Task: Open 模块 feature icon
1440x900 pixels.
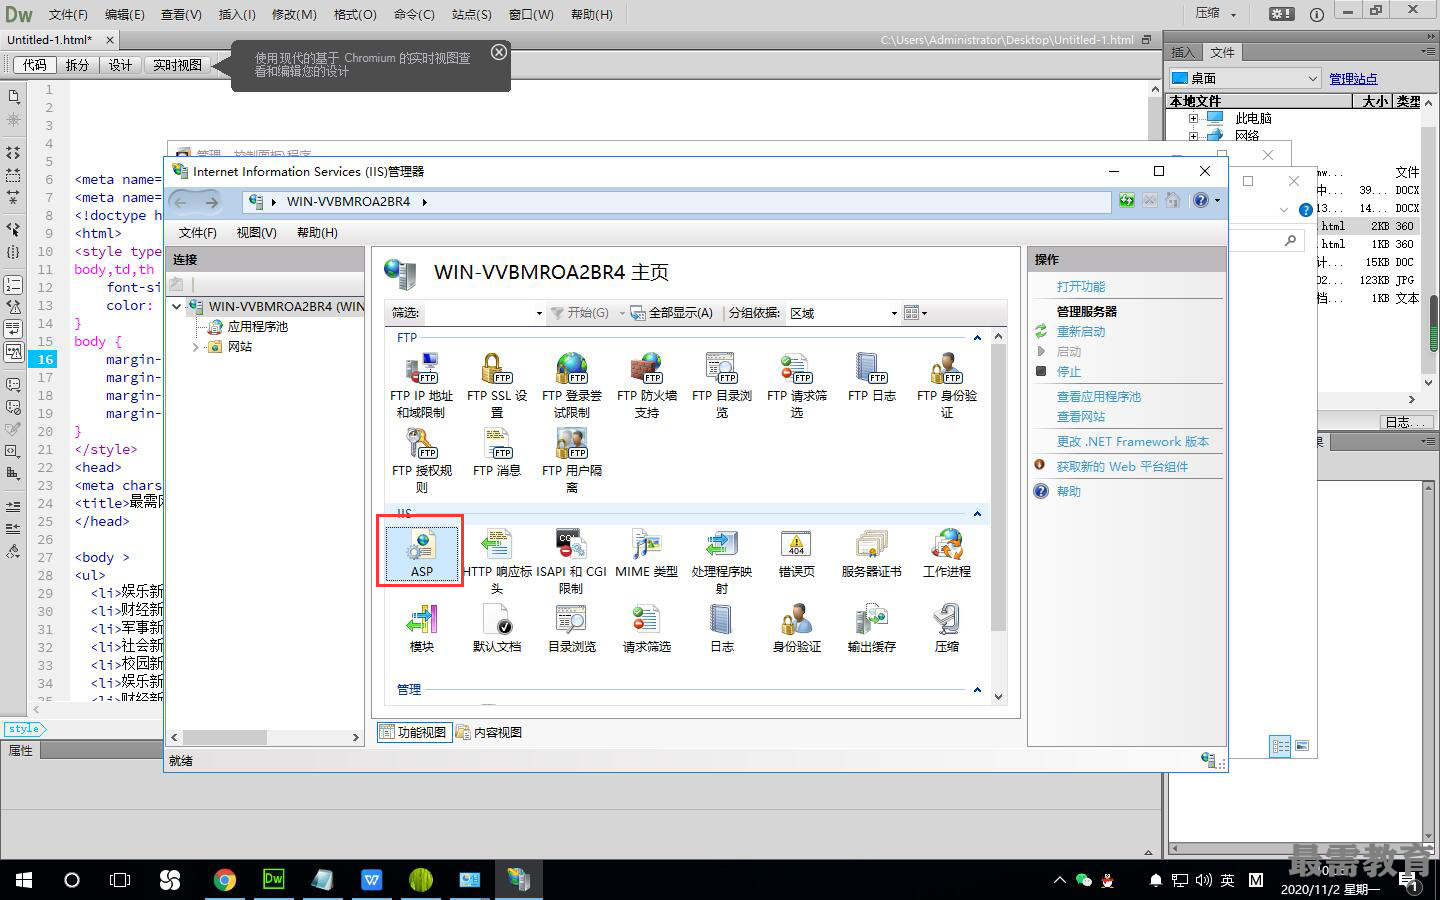Action: pos(421,628)
